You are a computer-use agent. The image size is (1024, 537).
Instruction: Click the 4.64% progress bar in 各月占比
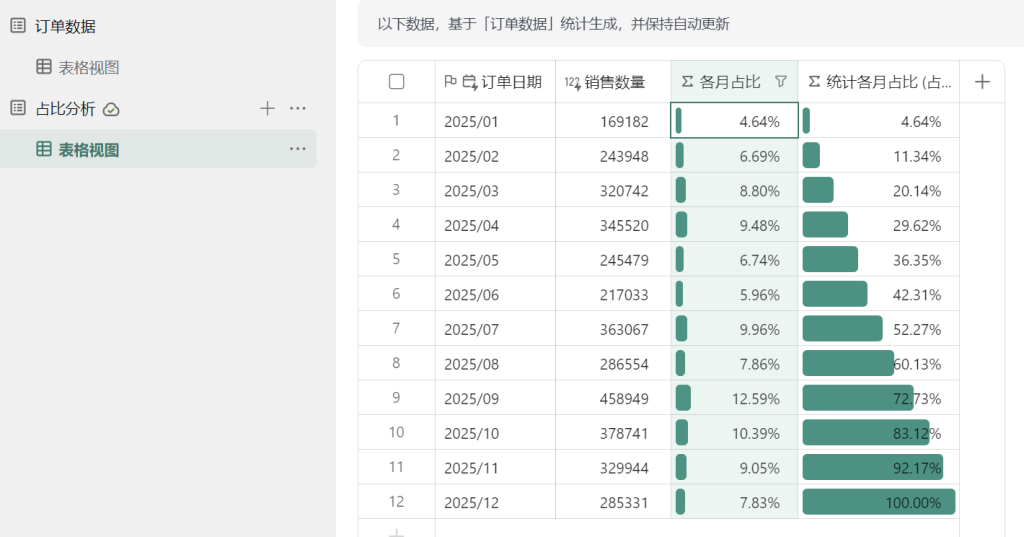679,121
